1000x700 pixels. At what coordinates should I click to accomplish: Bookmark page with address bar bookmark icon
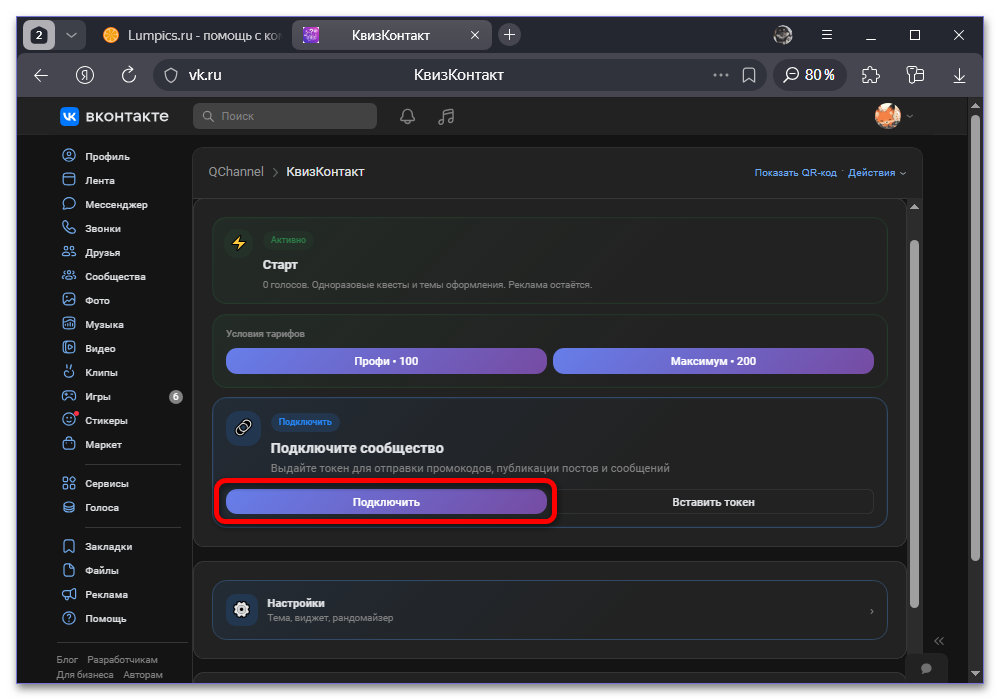point(749,75)
